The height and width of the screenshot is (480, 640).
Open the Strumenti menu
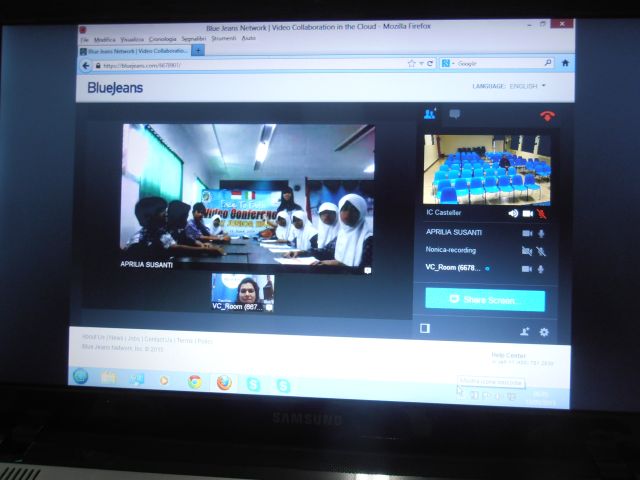[x=223, y=38]
